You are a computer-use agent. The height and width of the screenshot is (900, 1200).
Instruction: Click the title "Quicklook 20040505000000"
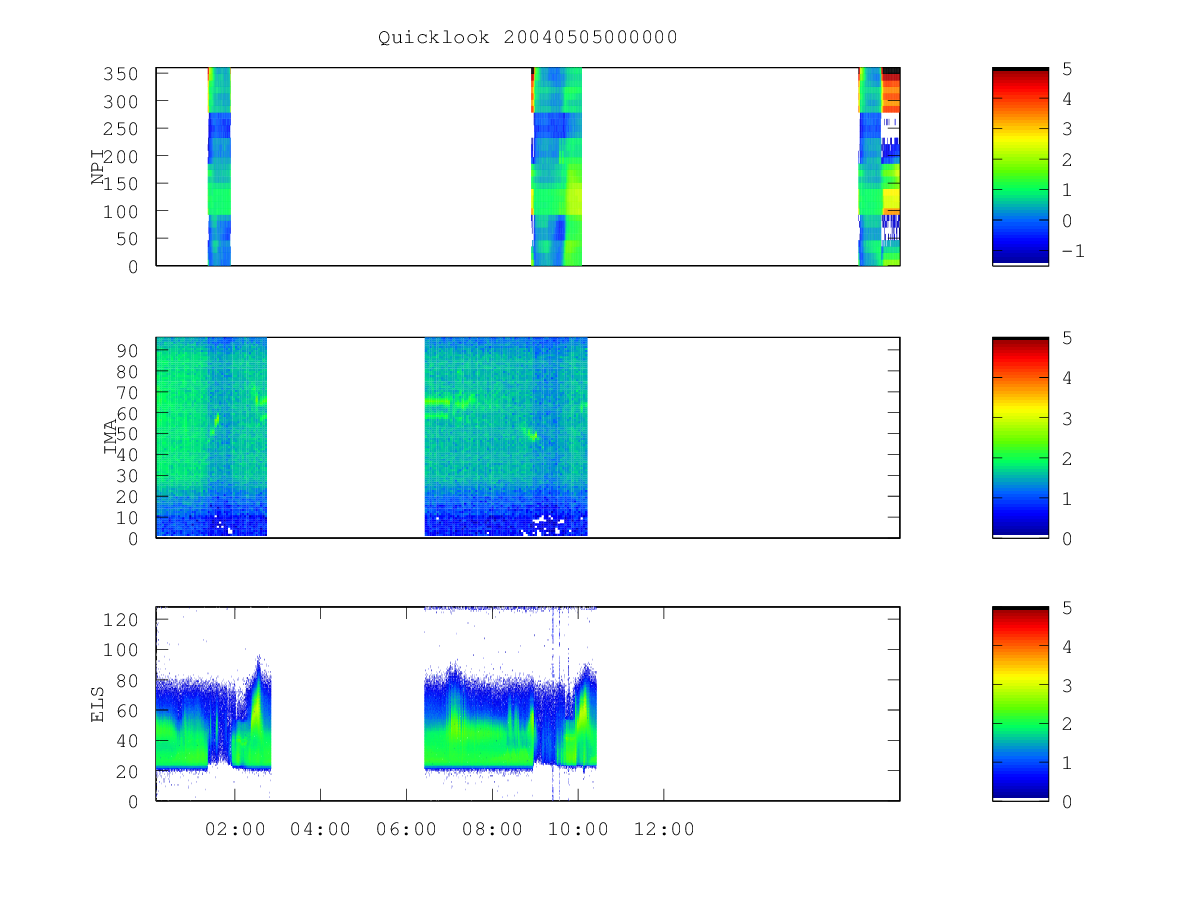[x=528, y=37]
